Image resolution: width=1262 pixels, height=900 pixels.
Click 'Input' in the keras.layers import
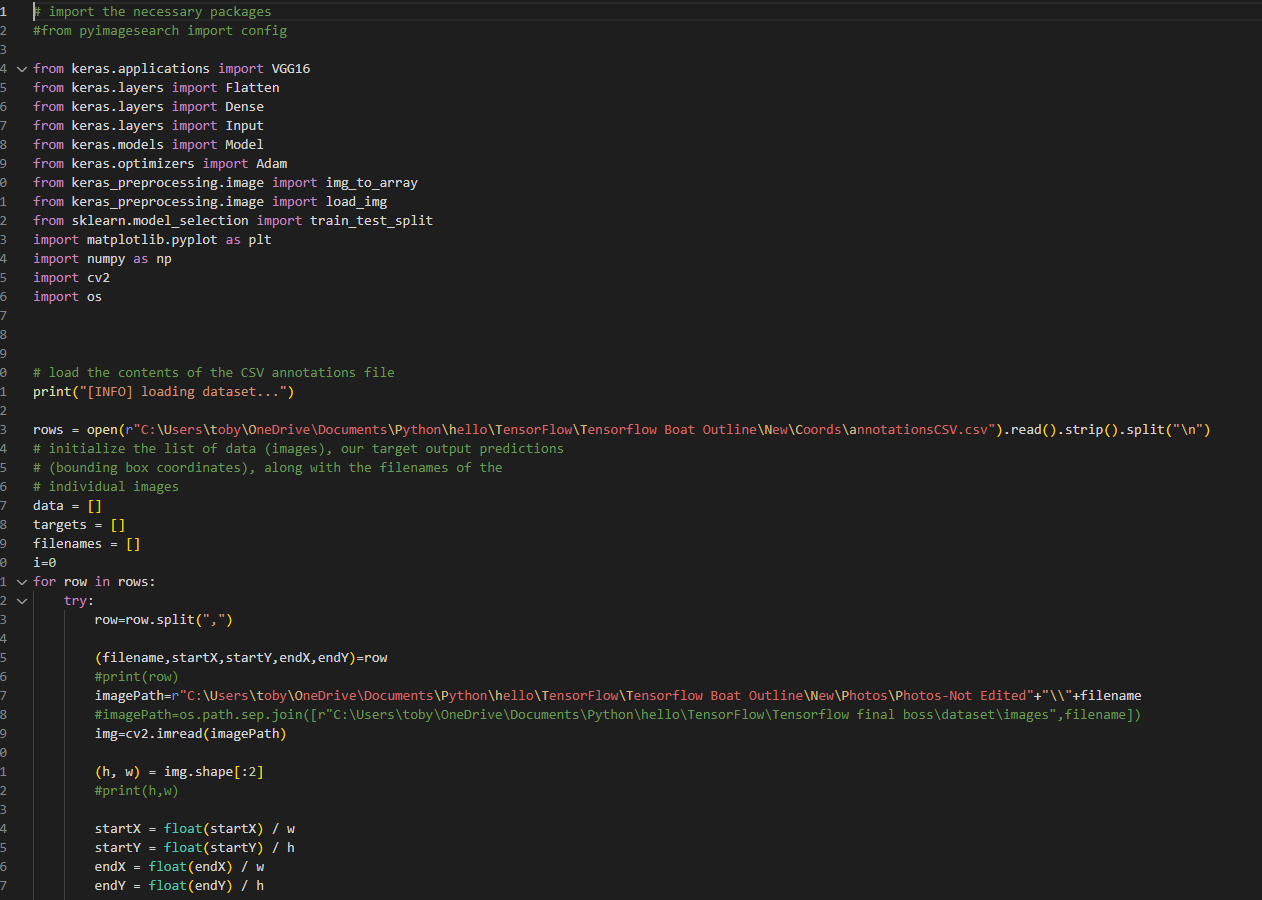click(244, 126)
